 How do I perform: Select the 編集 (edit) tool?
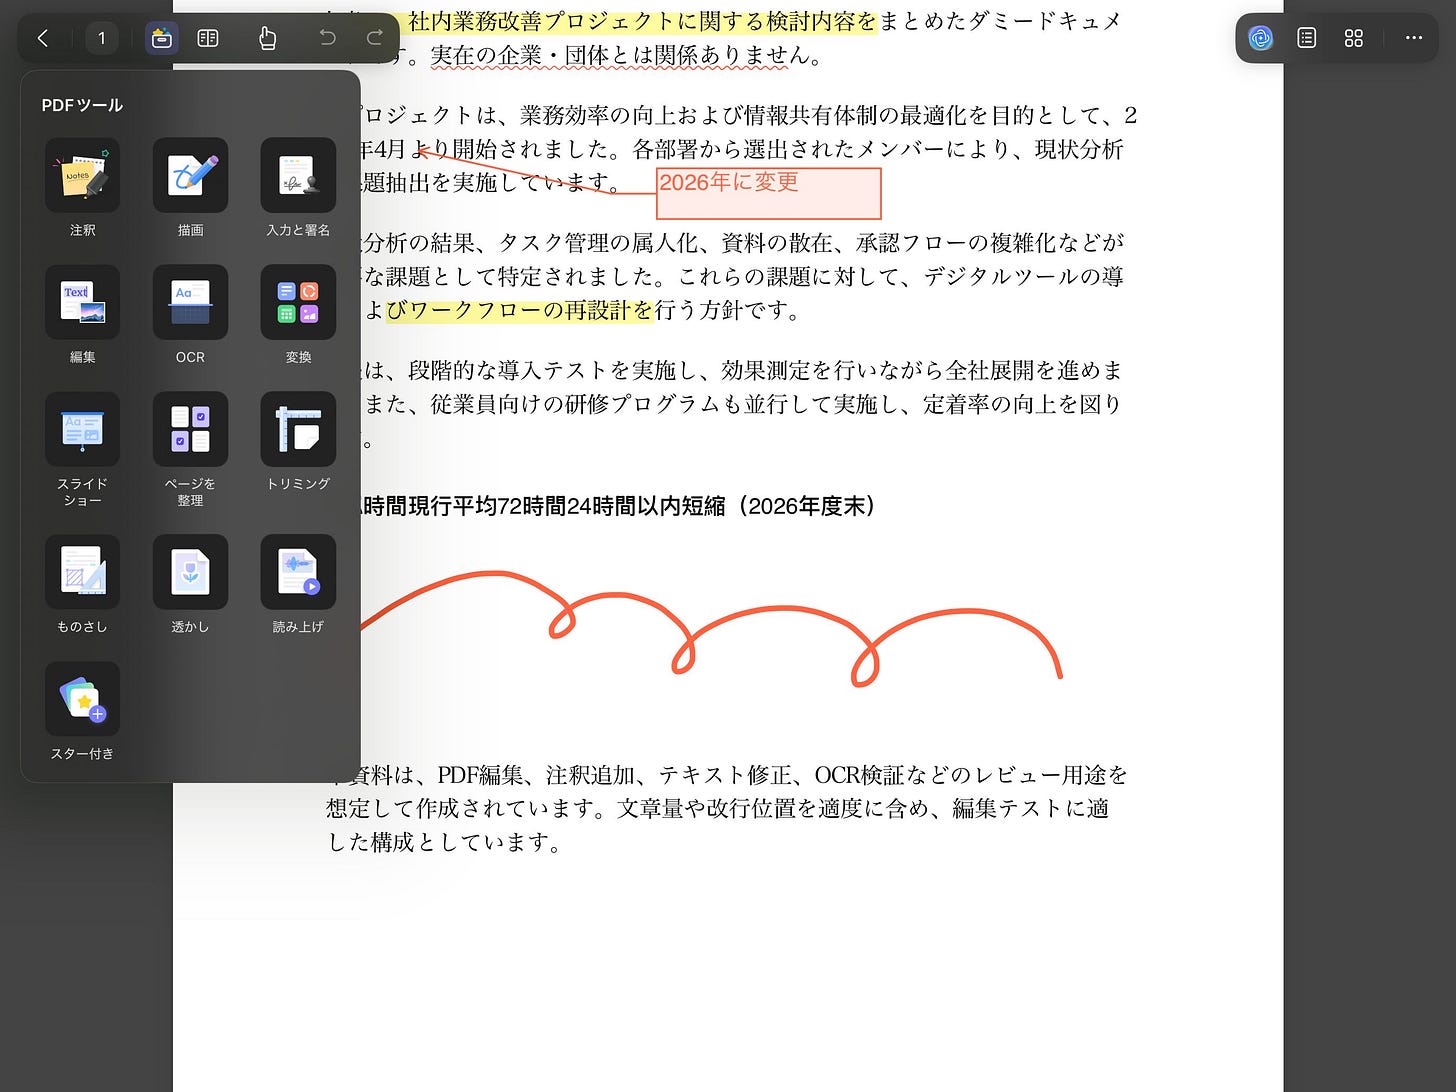tap(82, 302)
